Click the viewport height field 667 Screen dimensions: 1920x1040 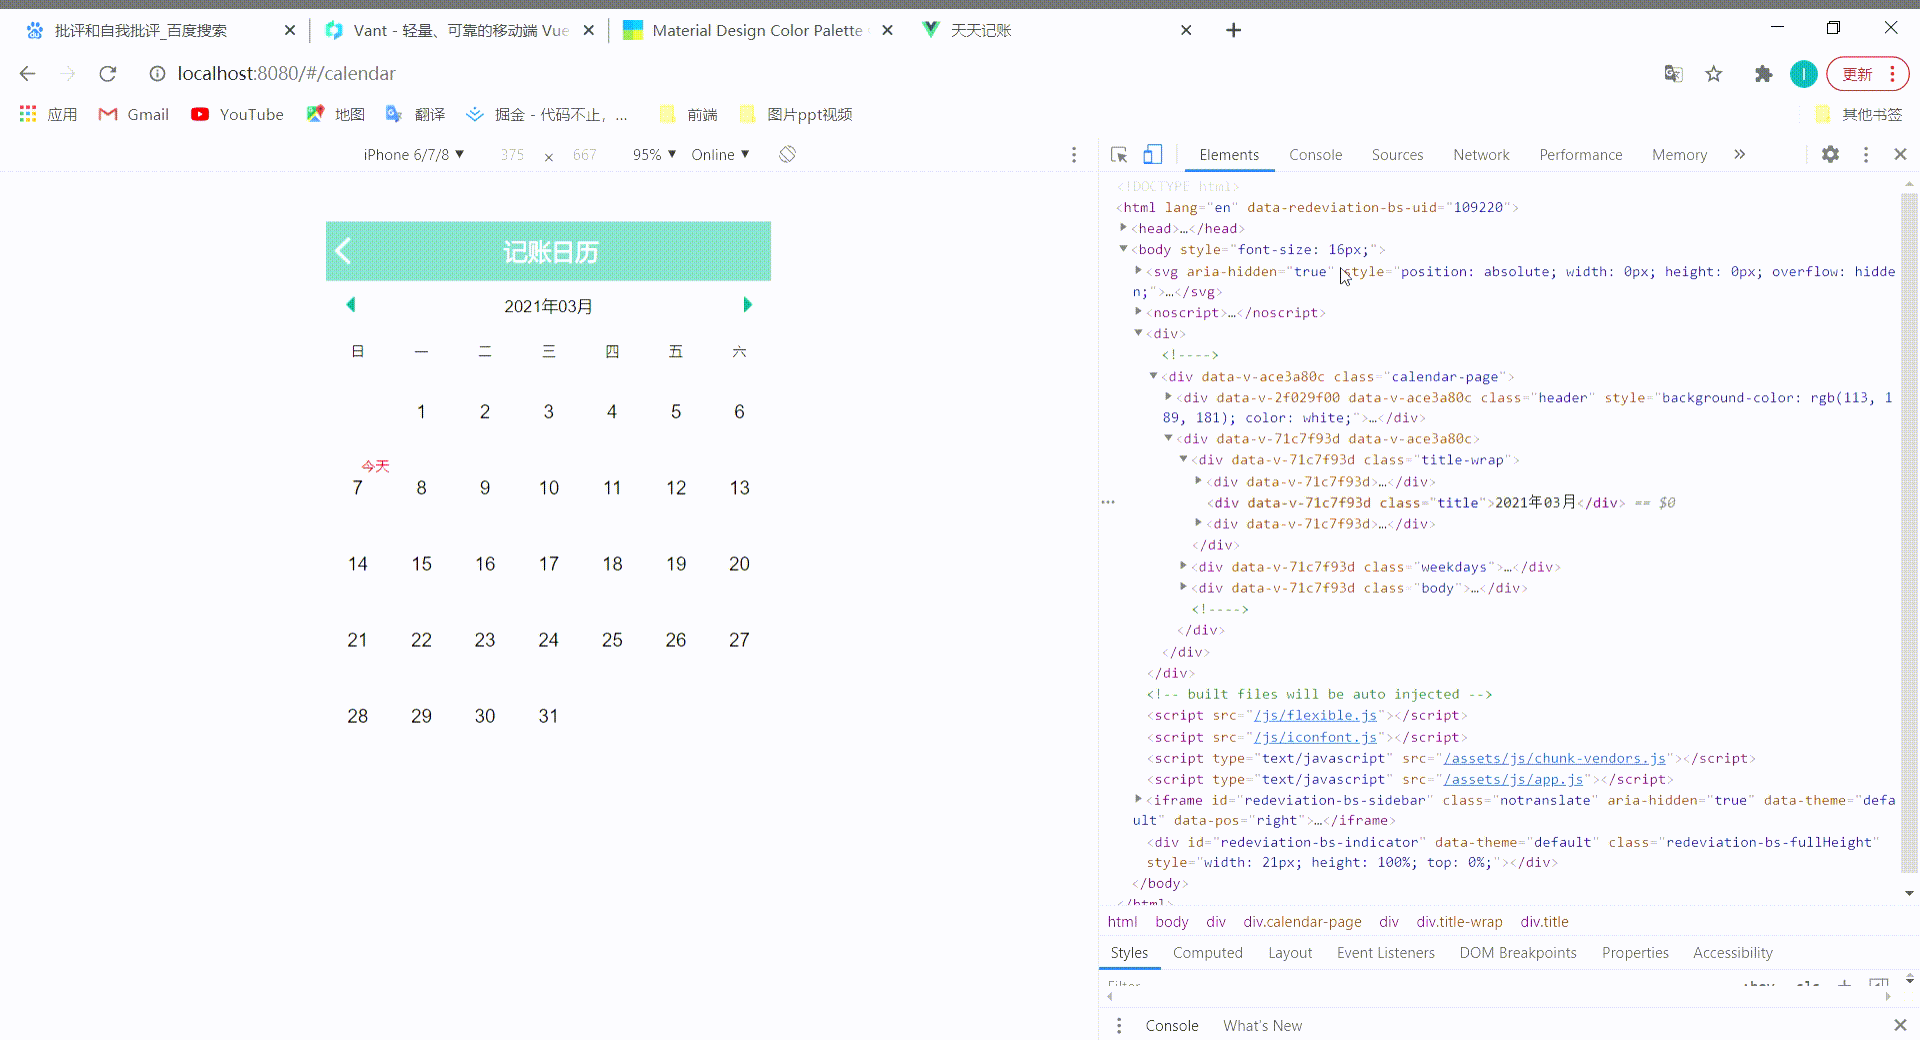(584, 155)
